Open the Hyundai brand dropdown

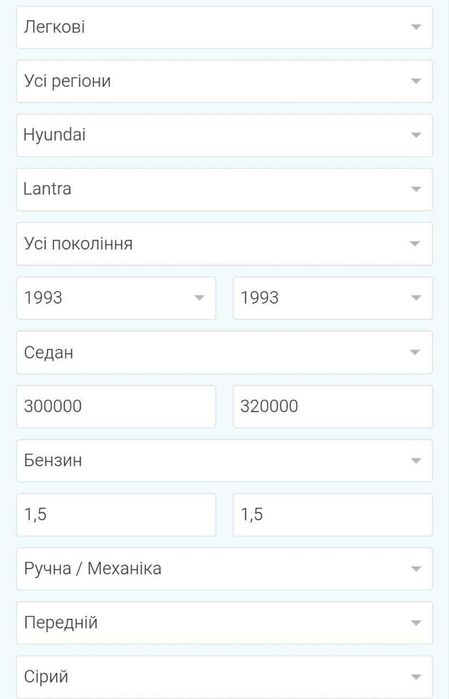pyautogui.click(x=224, y=135)
